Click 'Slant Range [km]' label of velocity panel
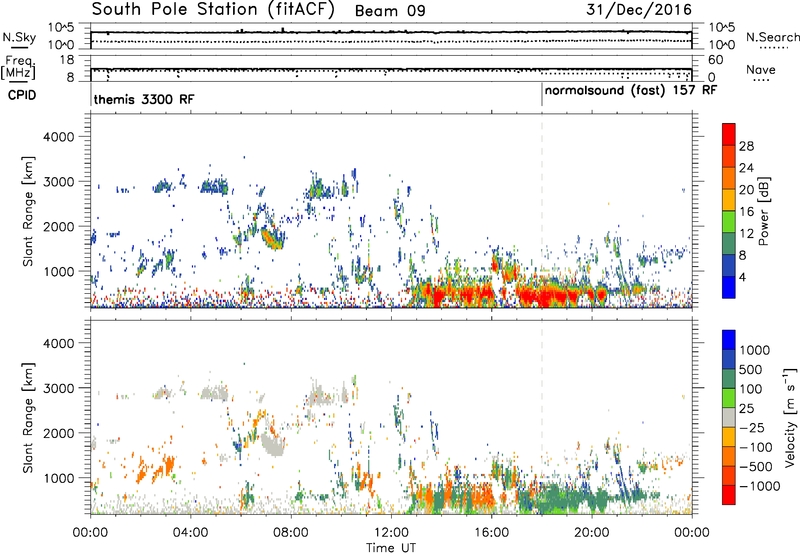This screenshot has width=800, height=554. click(x=28, y=418)
